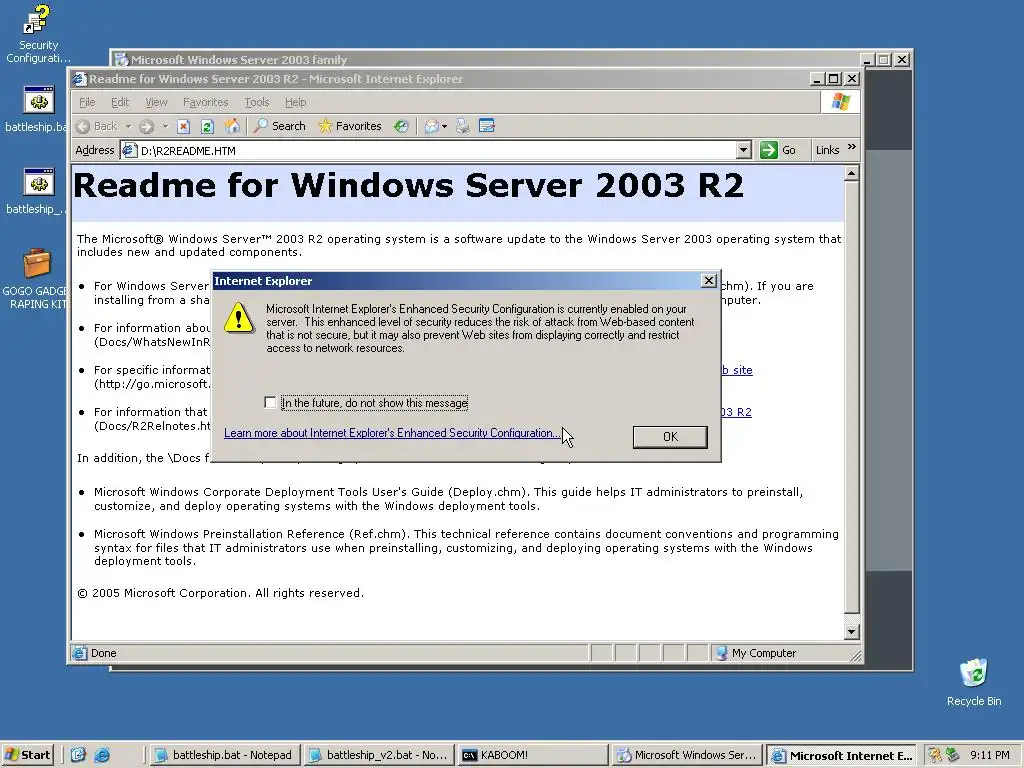Open the Mail button dropdown arrow

click(x=445, y=126)
